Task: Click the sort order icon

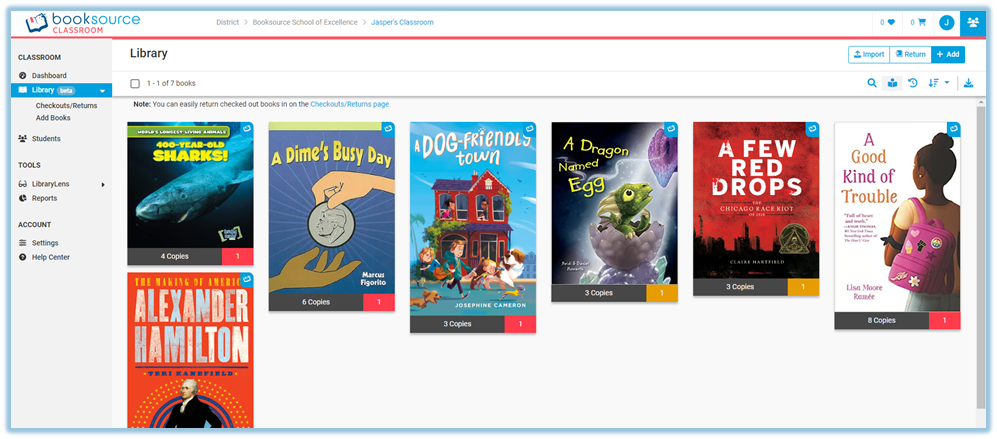Action: (933, 83)
